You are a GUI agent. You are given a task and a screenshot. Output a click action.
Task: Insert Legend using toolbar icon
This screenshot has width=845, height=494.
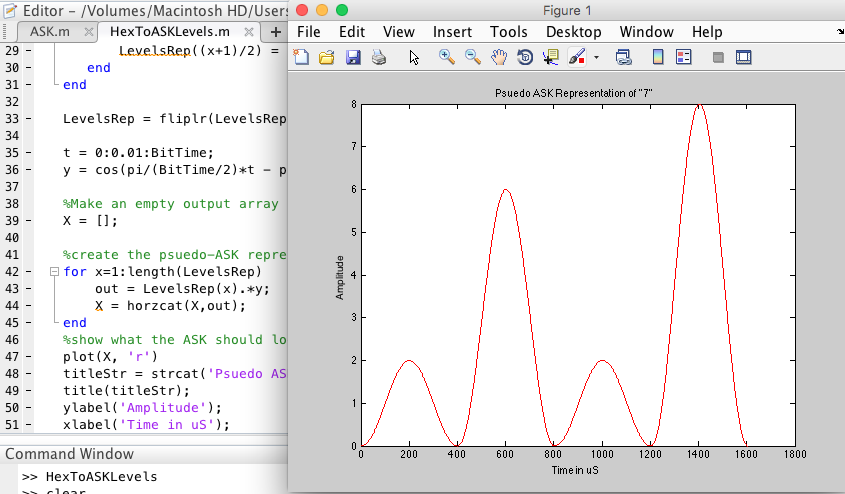click(x=683, y=57)
